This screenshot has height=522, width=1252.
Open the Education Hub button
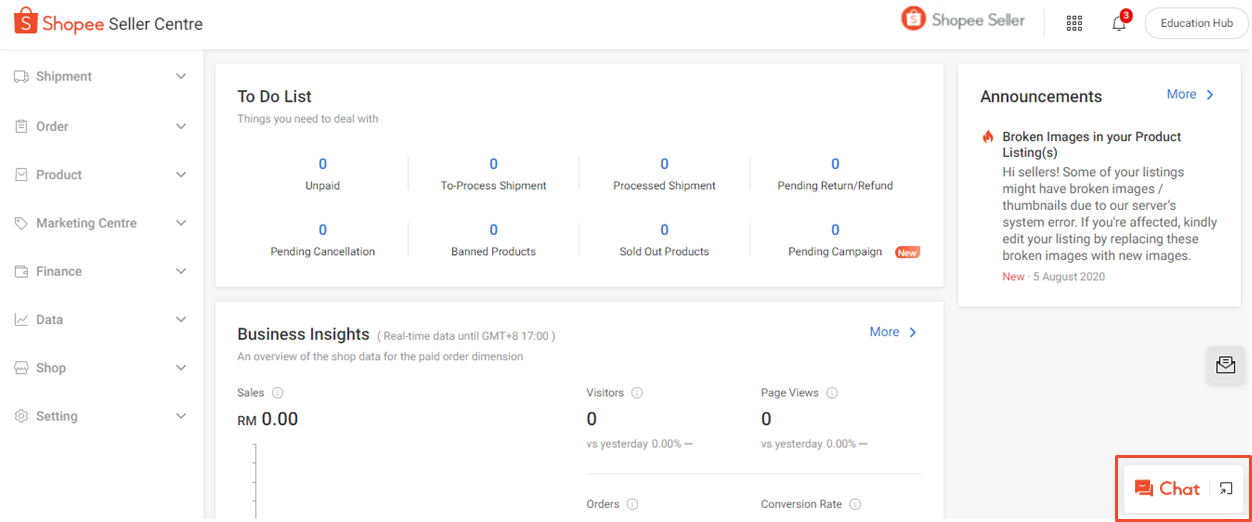coord(1196,23)
